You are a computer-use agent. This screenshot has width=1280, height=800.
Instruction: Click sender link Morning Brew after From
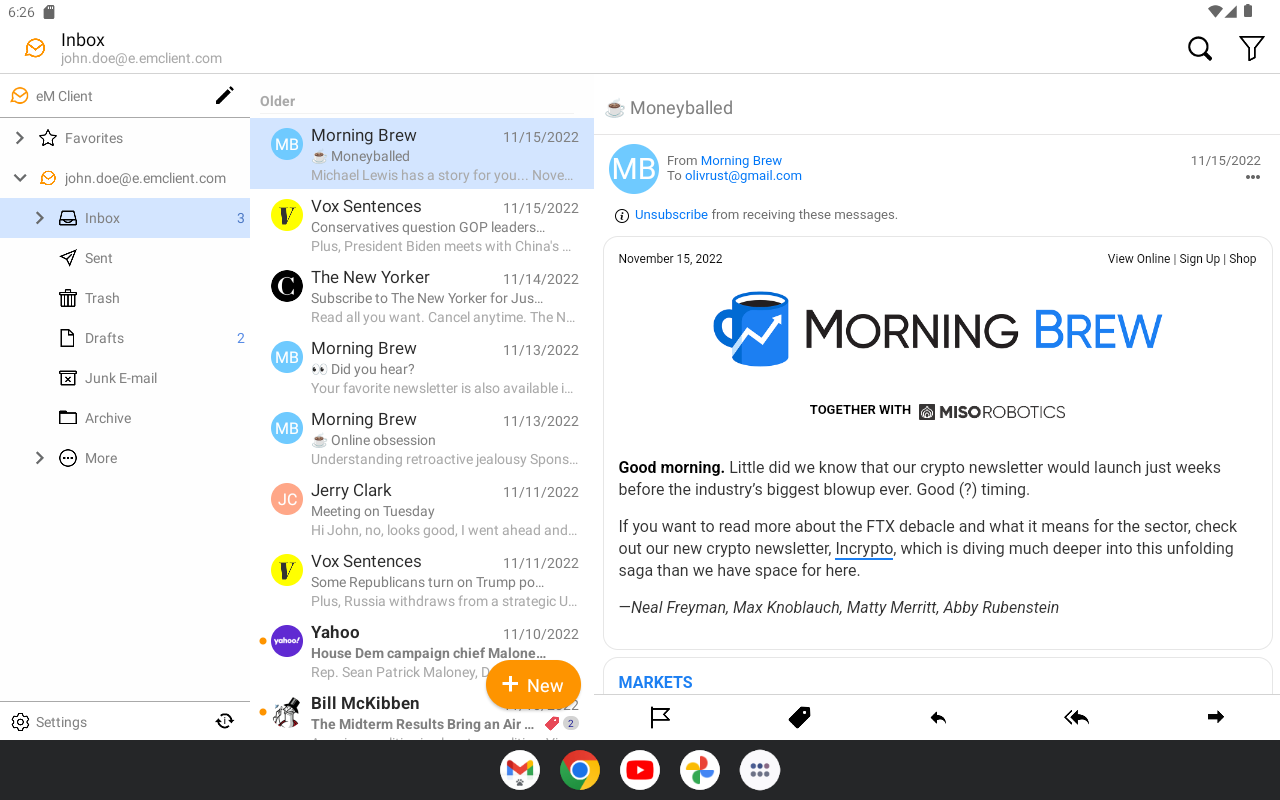click(x=741, y=160)
